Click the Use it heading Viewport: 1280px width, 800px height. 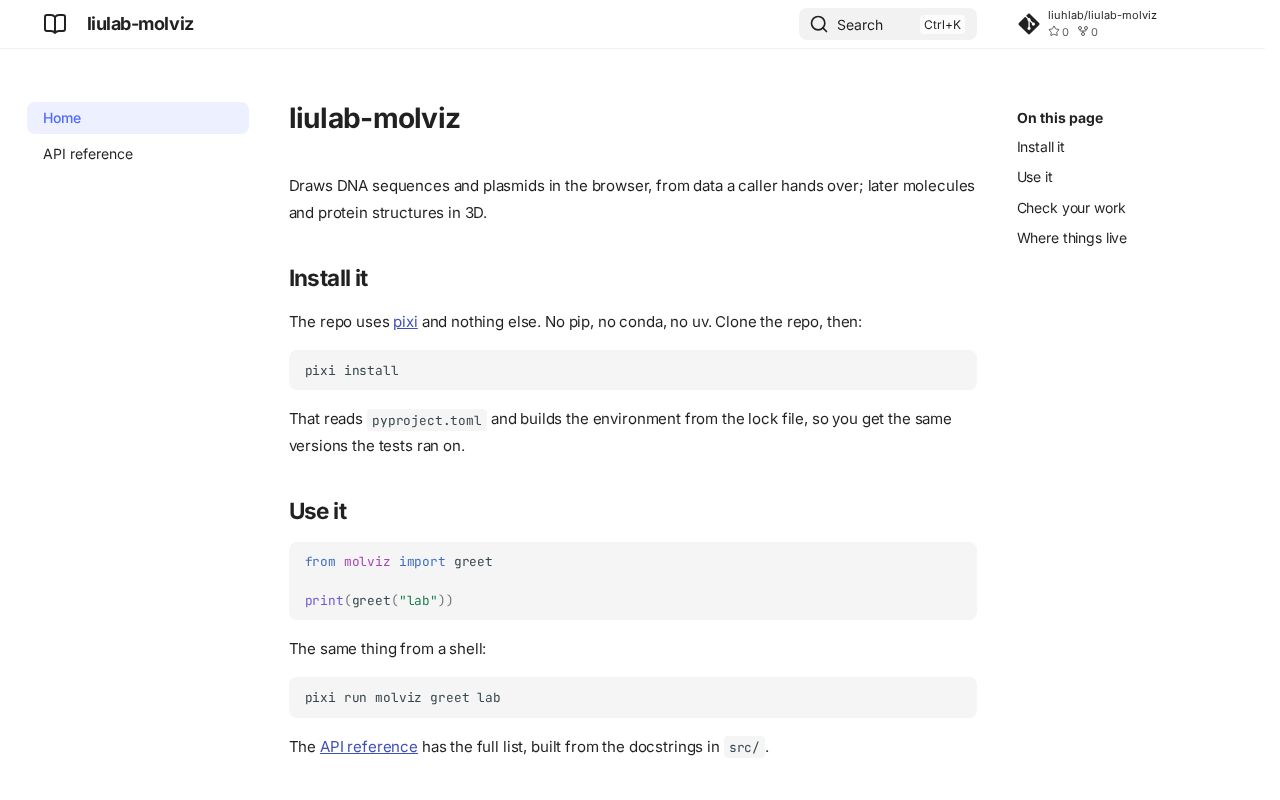(318, 511)
